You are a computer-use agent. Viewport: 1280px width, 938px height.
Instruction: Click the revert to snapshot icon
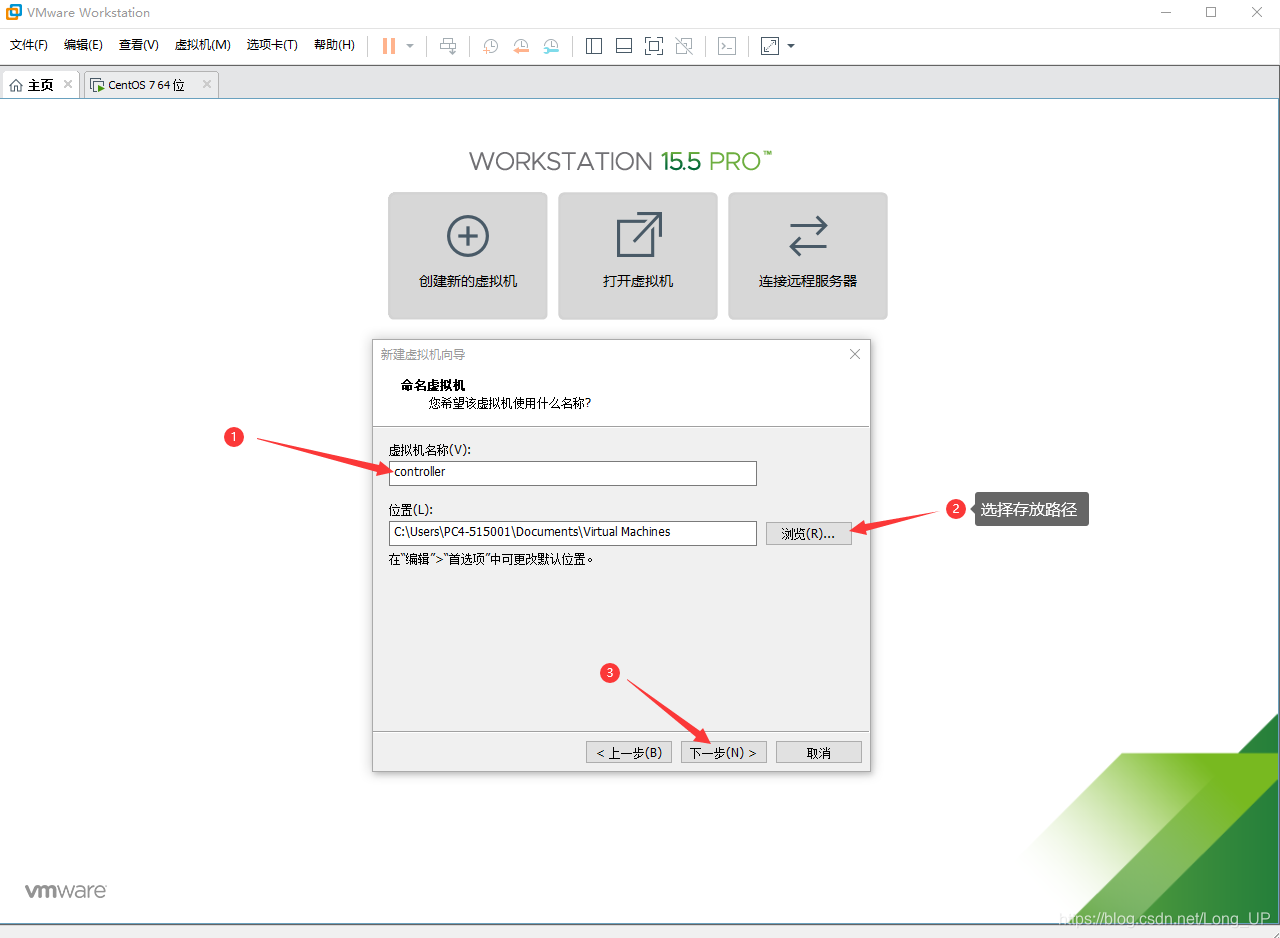tap(521, 46)
